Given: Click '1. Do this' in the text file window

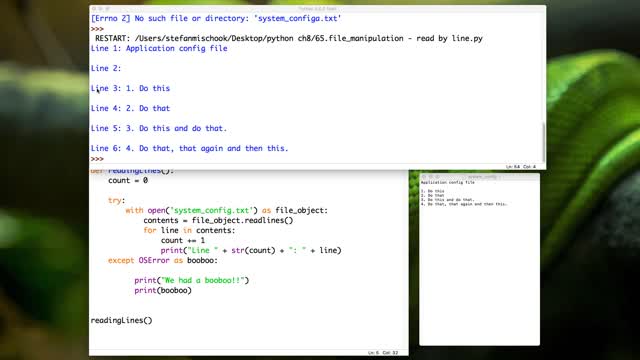Looking at the screenshot, I should (433, 191).
